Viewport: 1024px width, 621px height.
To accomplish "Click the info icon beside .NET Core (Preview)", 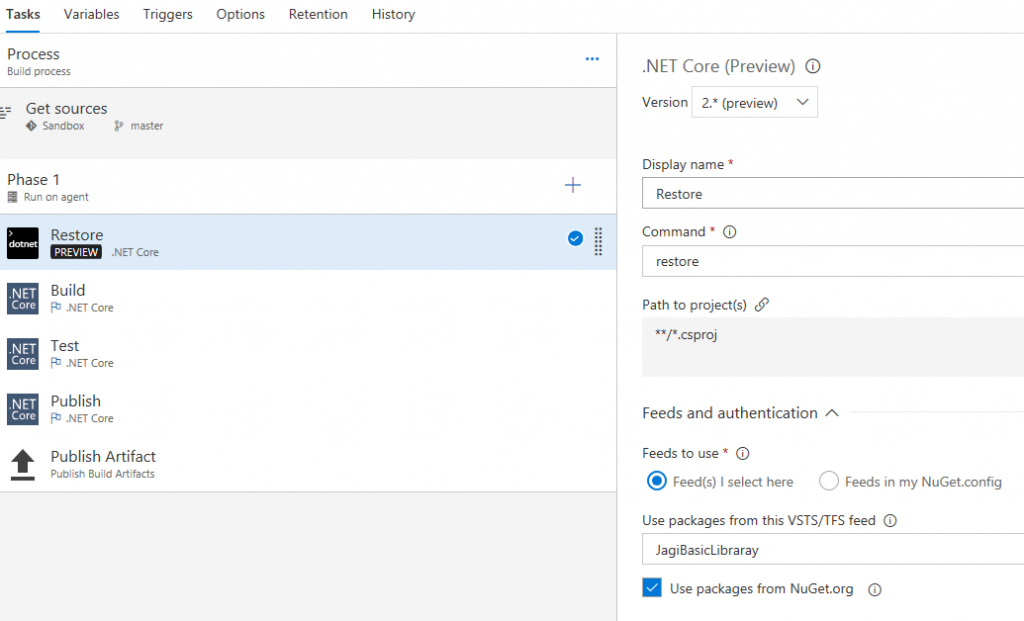I will point(813,67).
